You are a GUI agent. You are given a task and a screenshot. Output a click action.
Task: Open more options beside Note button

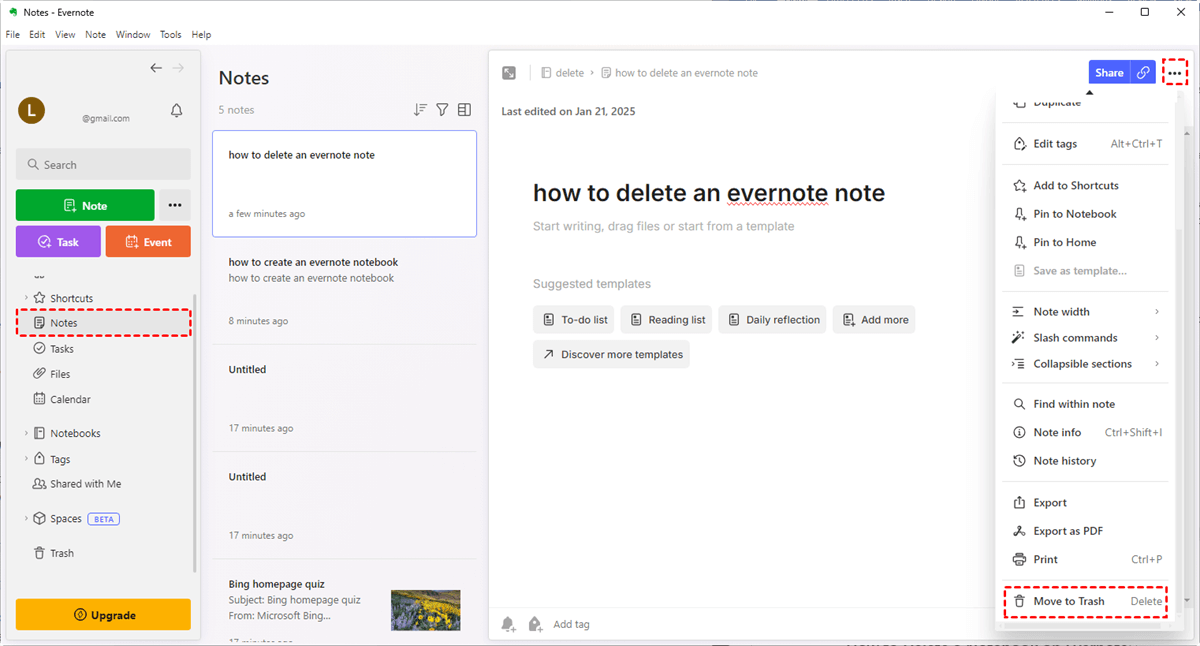[175, 205]
